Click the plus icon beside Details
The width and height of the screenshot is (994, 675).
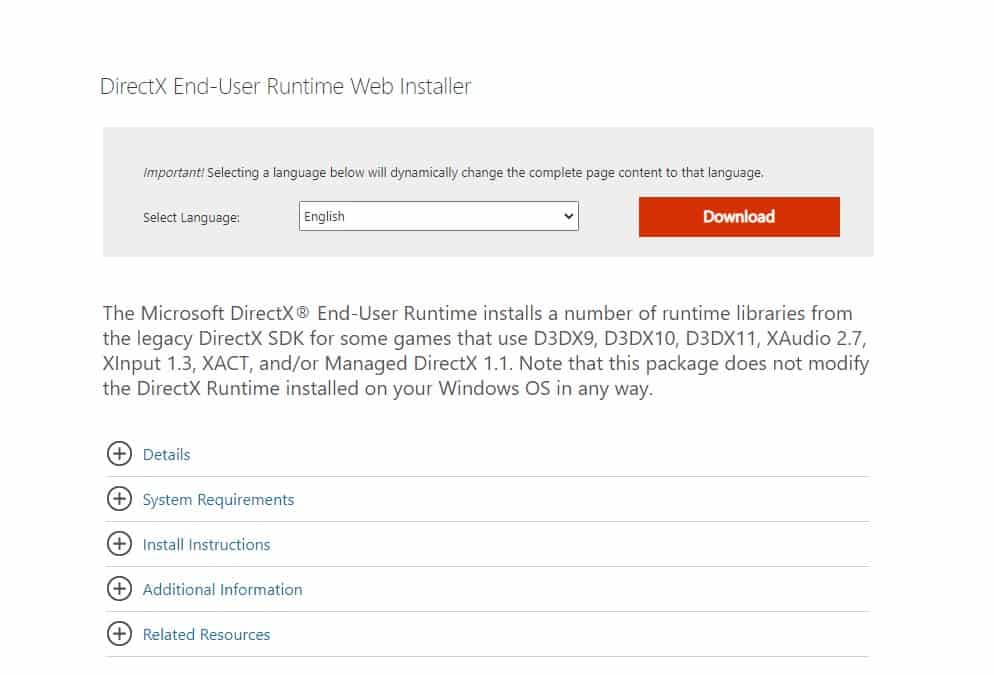[119, 454]
